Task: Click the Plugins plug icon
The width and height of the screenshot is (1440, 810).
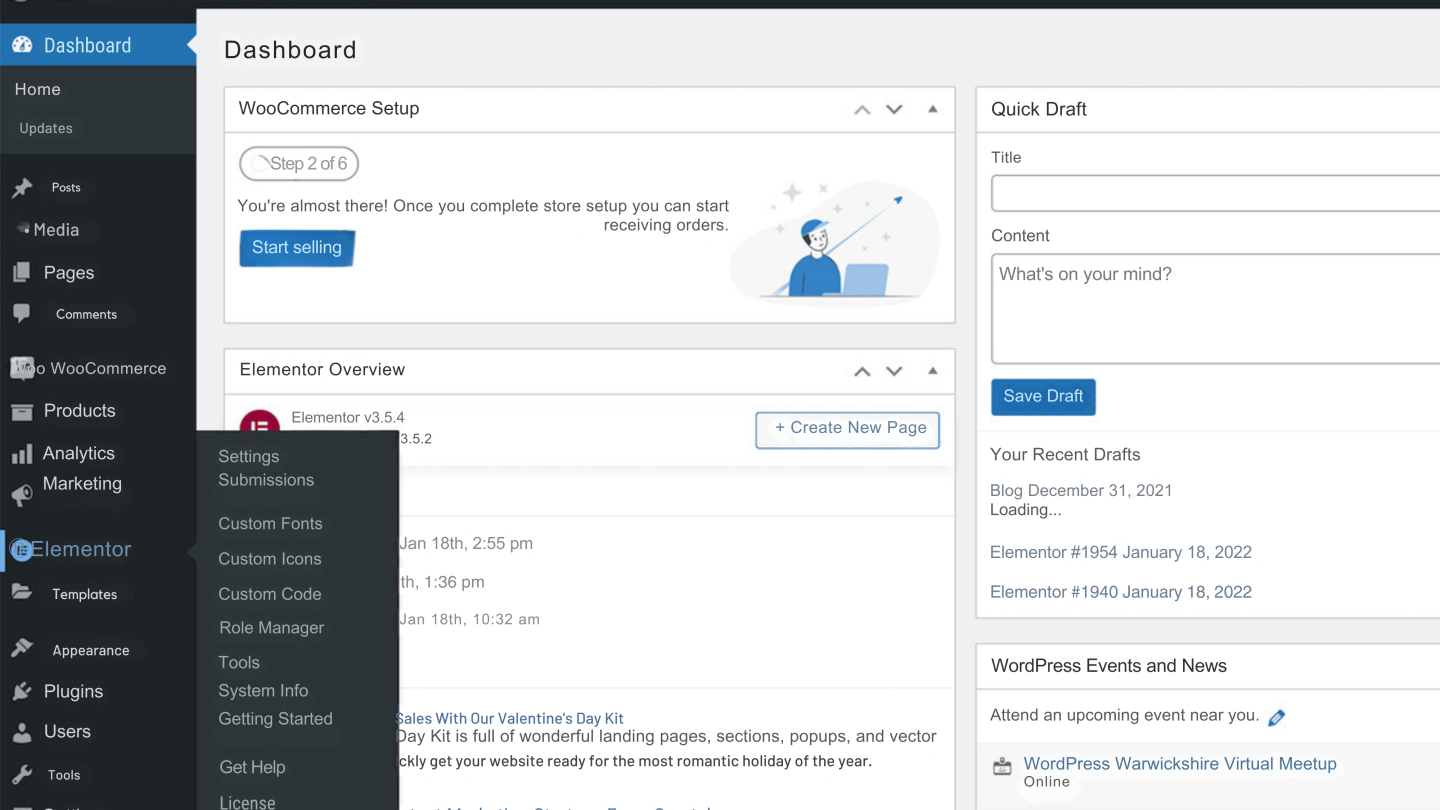Action: (x=21, y=691)
